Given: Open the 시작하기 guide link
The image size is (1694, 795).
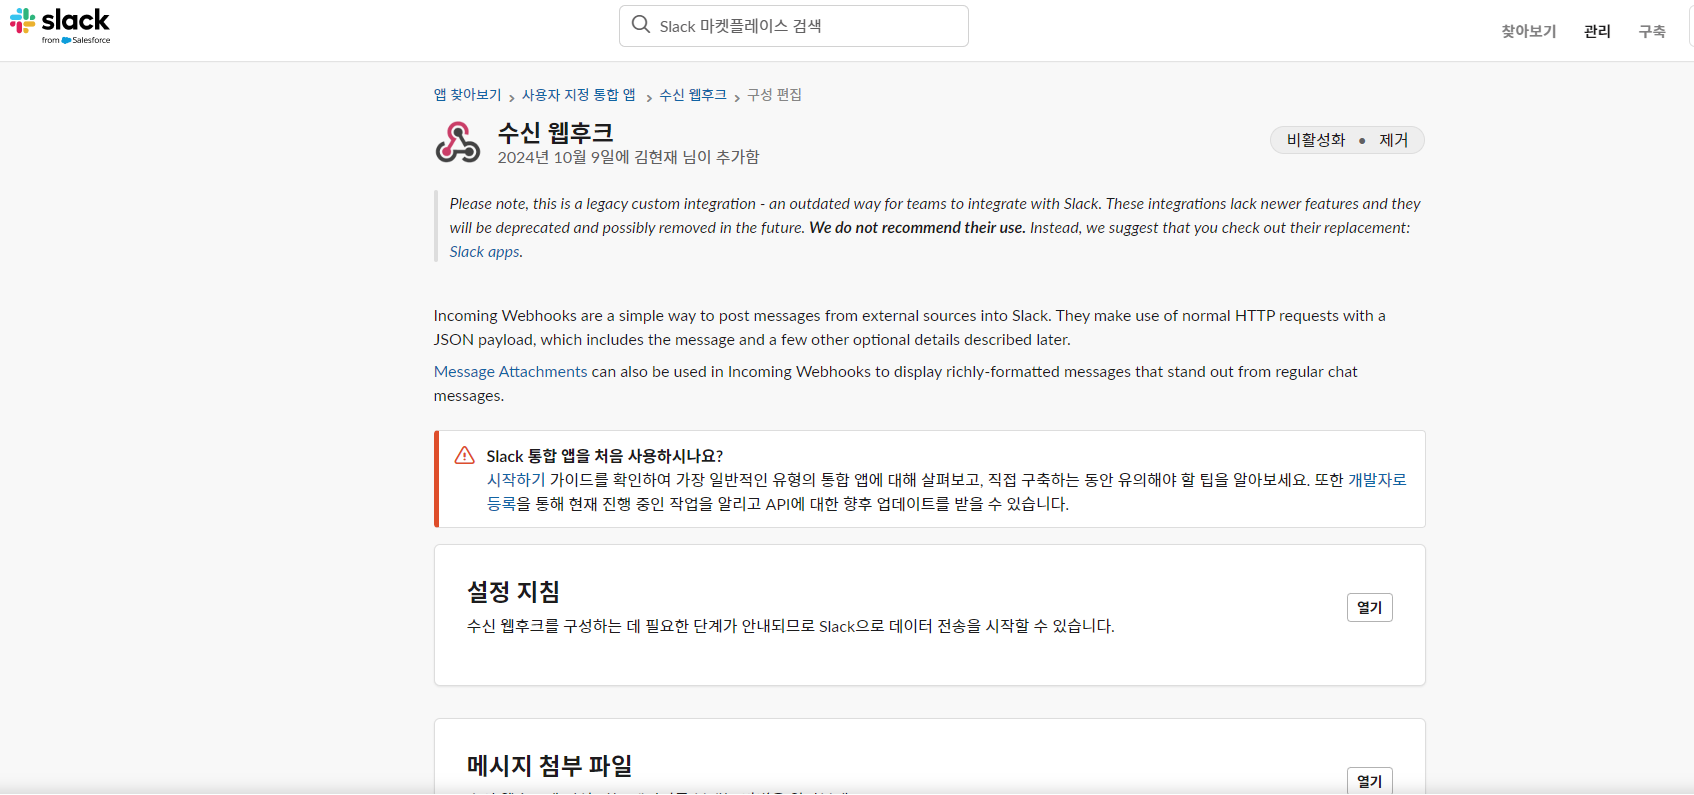Looking at the screenshot, I should click(516, 480).
